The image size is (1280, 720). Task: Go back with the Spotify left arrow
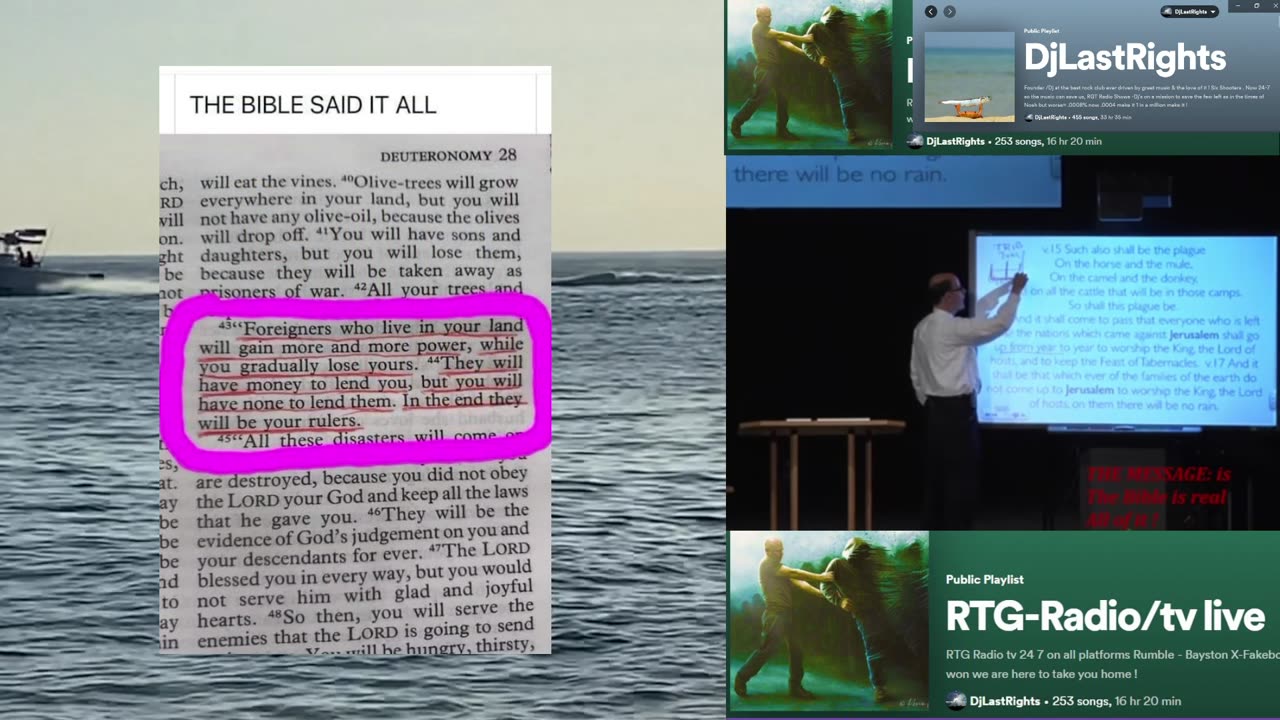point(931,12)
